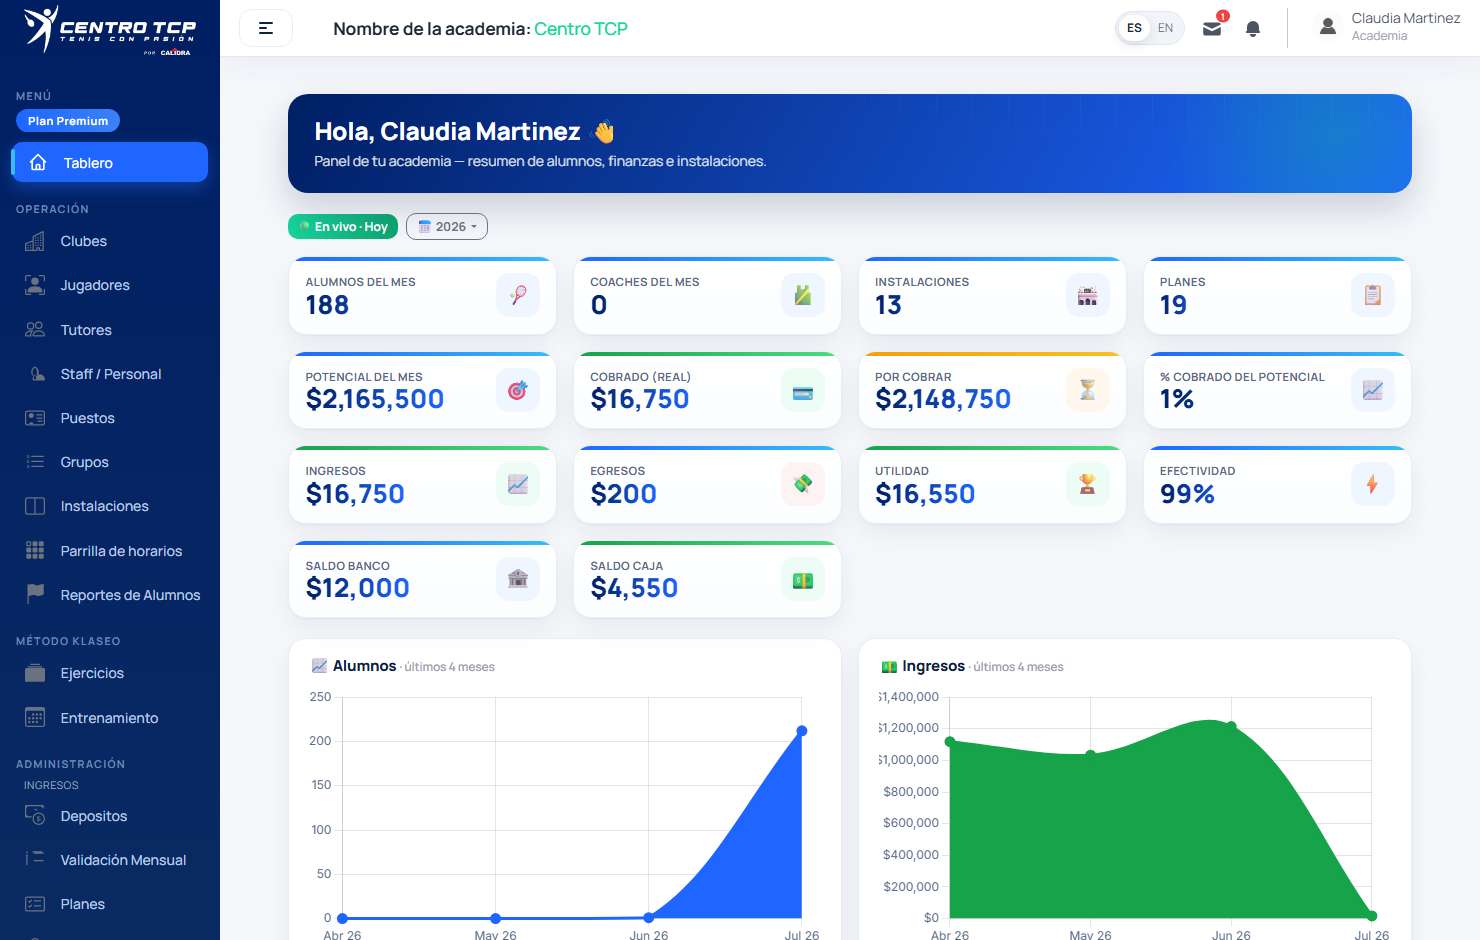The height and width of the screenshot is (940, 1480).
Task: Click the Jul 26 point on Alumnos chart
Action: tap(802, 731)
